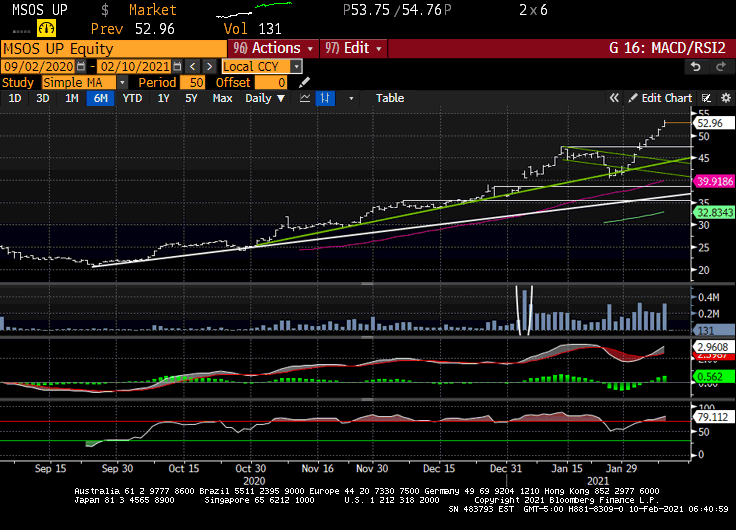Viewport: 736px width, 530px height.
Task: Click the end date field 02/10/2021
Action: click(x=135, y=67)
